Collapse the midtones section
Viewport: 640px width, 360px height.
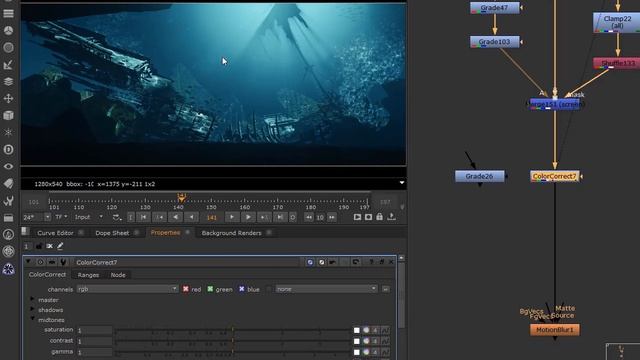[32, 319]
